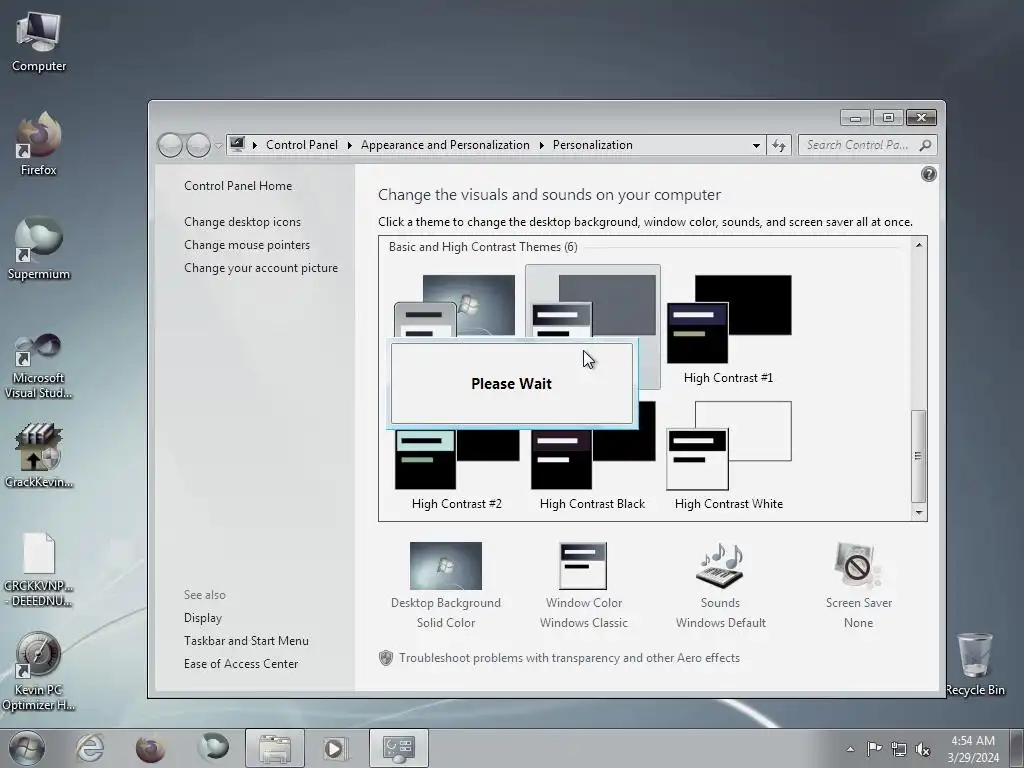
Task: Open the Action Center flag tray icon
Action: click(874, 749)
